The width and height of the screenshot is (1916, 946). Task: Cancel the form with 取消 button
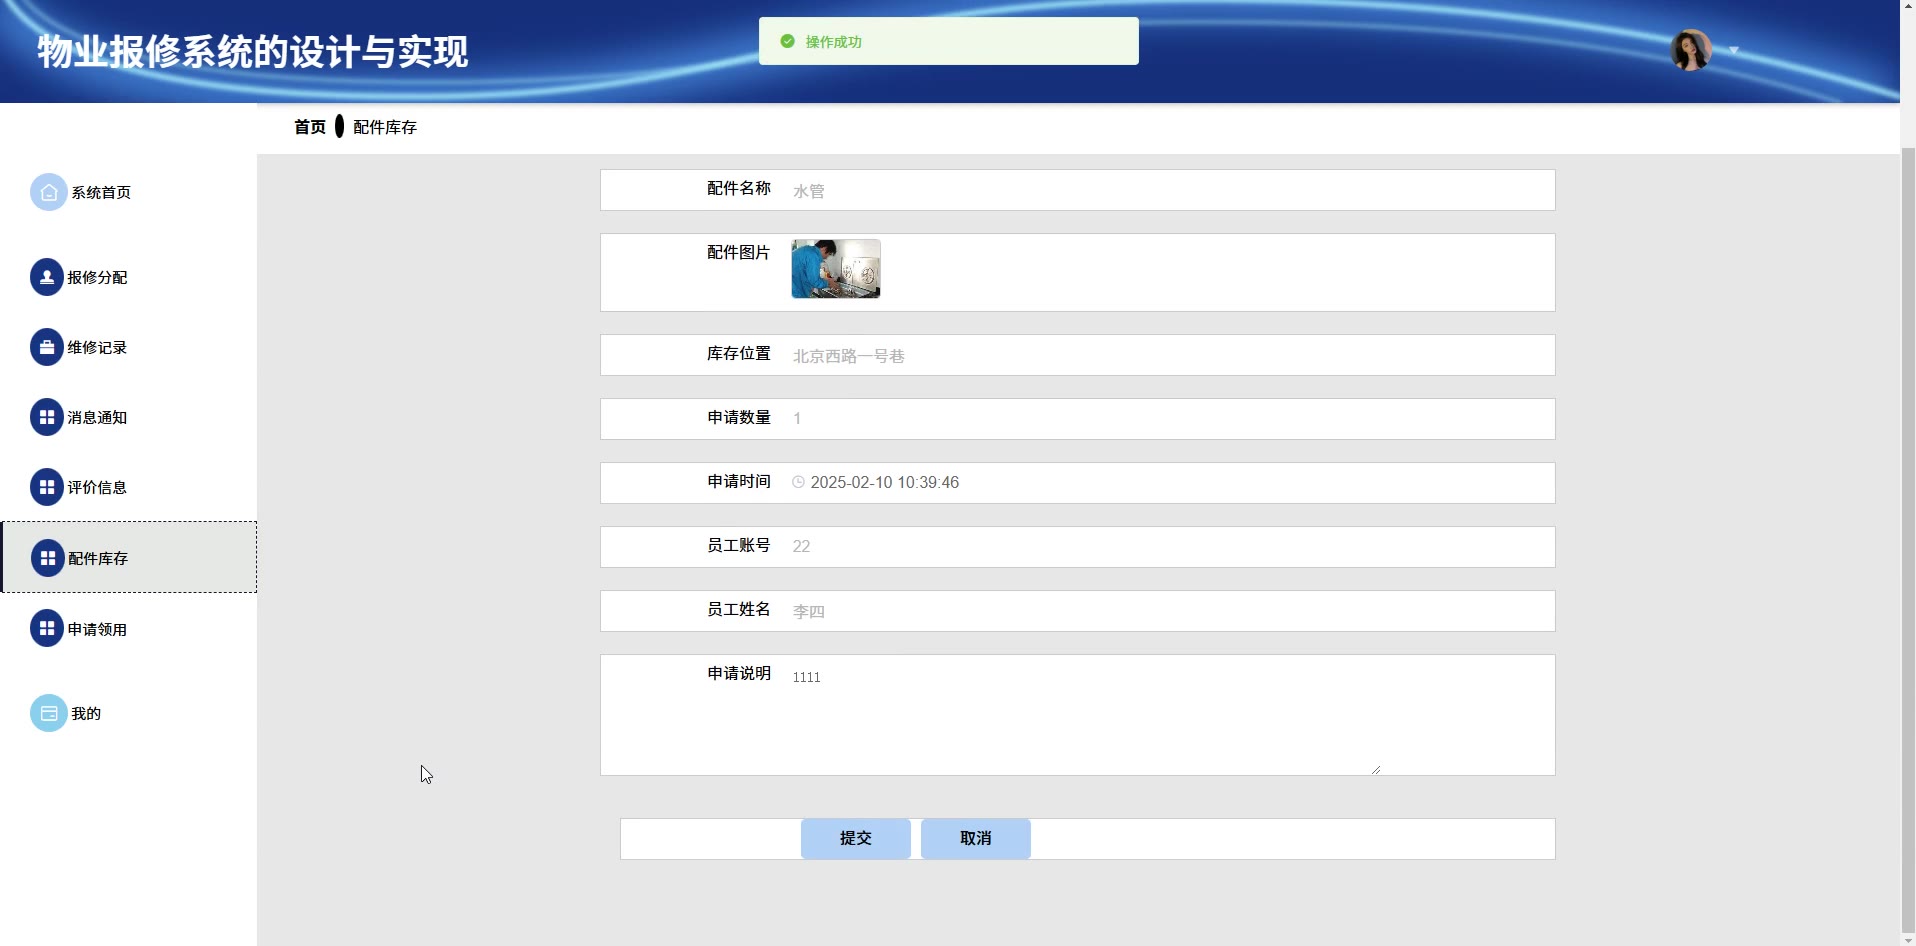coord(976,838)
